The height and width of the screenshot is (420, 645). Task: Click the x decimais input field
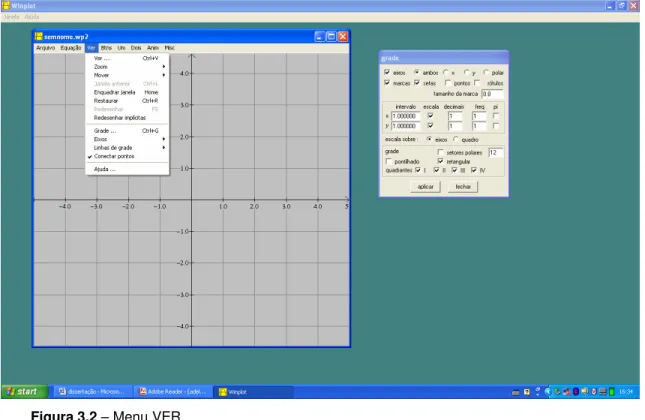click(x=455, y=116)
